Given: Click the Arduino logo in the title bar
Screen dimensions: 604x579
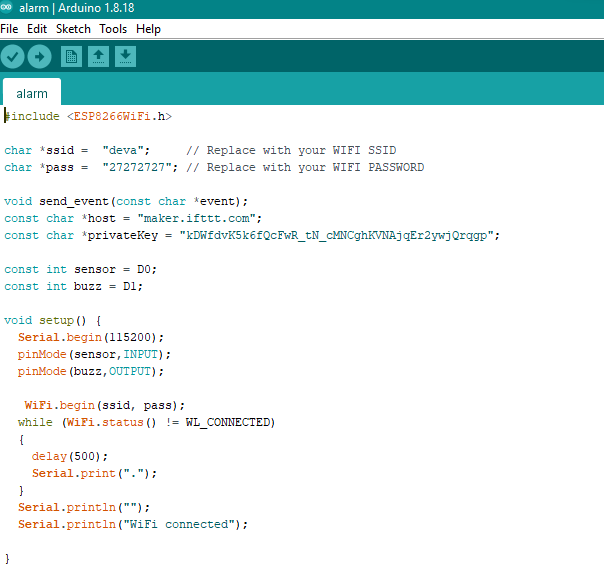Looking at the screenshot, I should point(6,7).
